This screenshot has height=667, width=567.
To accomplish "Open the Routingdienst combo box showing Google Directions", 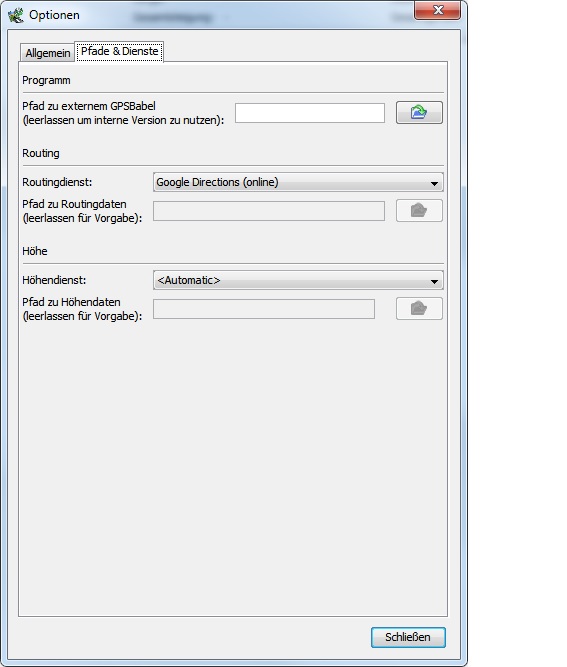I will coord(298,182).
